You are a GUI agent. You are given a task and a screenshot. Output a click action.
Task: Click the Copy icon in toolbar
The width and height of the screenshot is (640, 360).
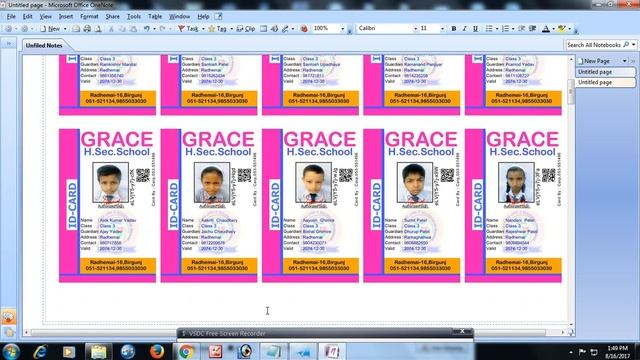(x=122, y=29)
